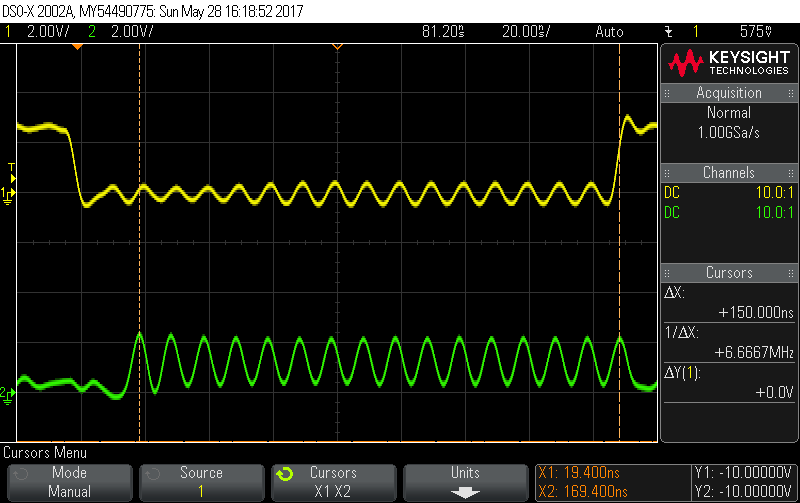Click the yellow 10.0:1 probe ratio
The height and width of the screenshot is (503, 800).
tap(774, 192)
